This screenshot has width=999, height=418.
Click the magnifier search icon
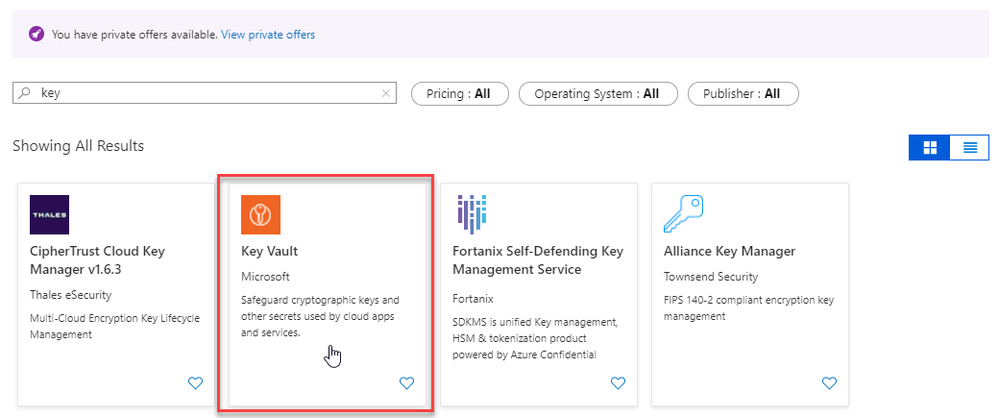pos(24,93)
